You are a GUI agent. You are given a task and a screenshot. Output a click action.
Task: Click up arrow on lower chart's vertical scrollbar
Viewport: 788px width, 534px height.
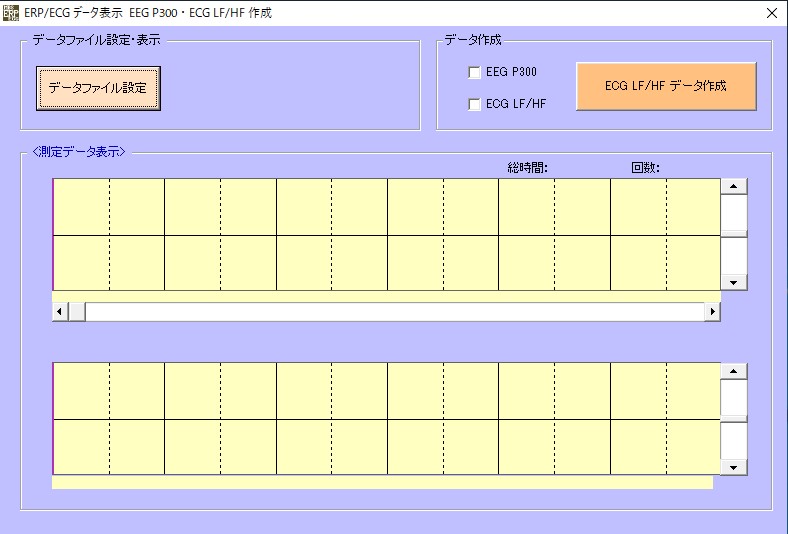pos(734,371)
